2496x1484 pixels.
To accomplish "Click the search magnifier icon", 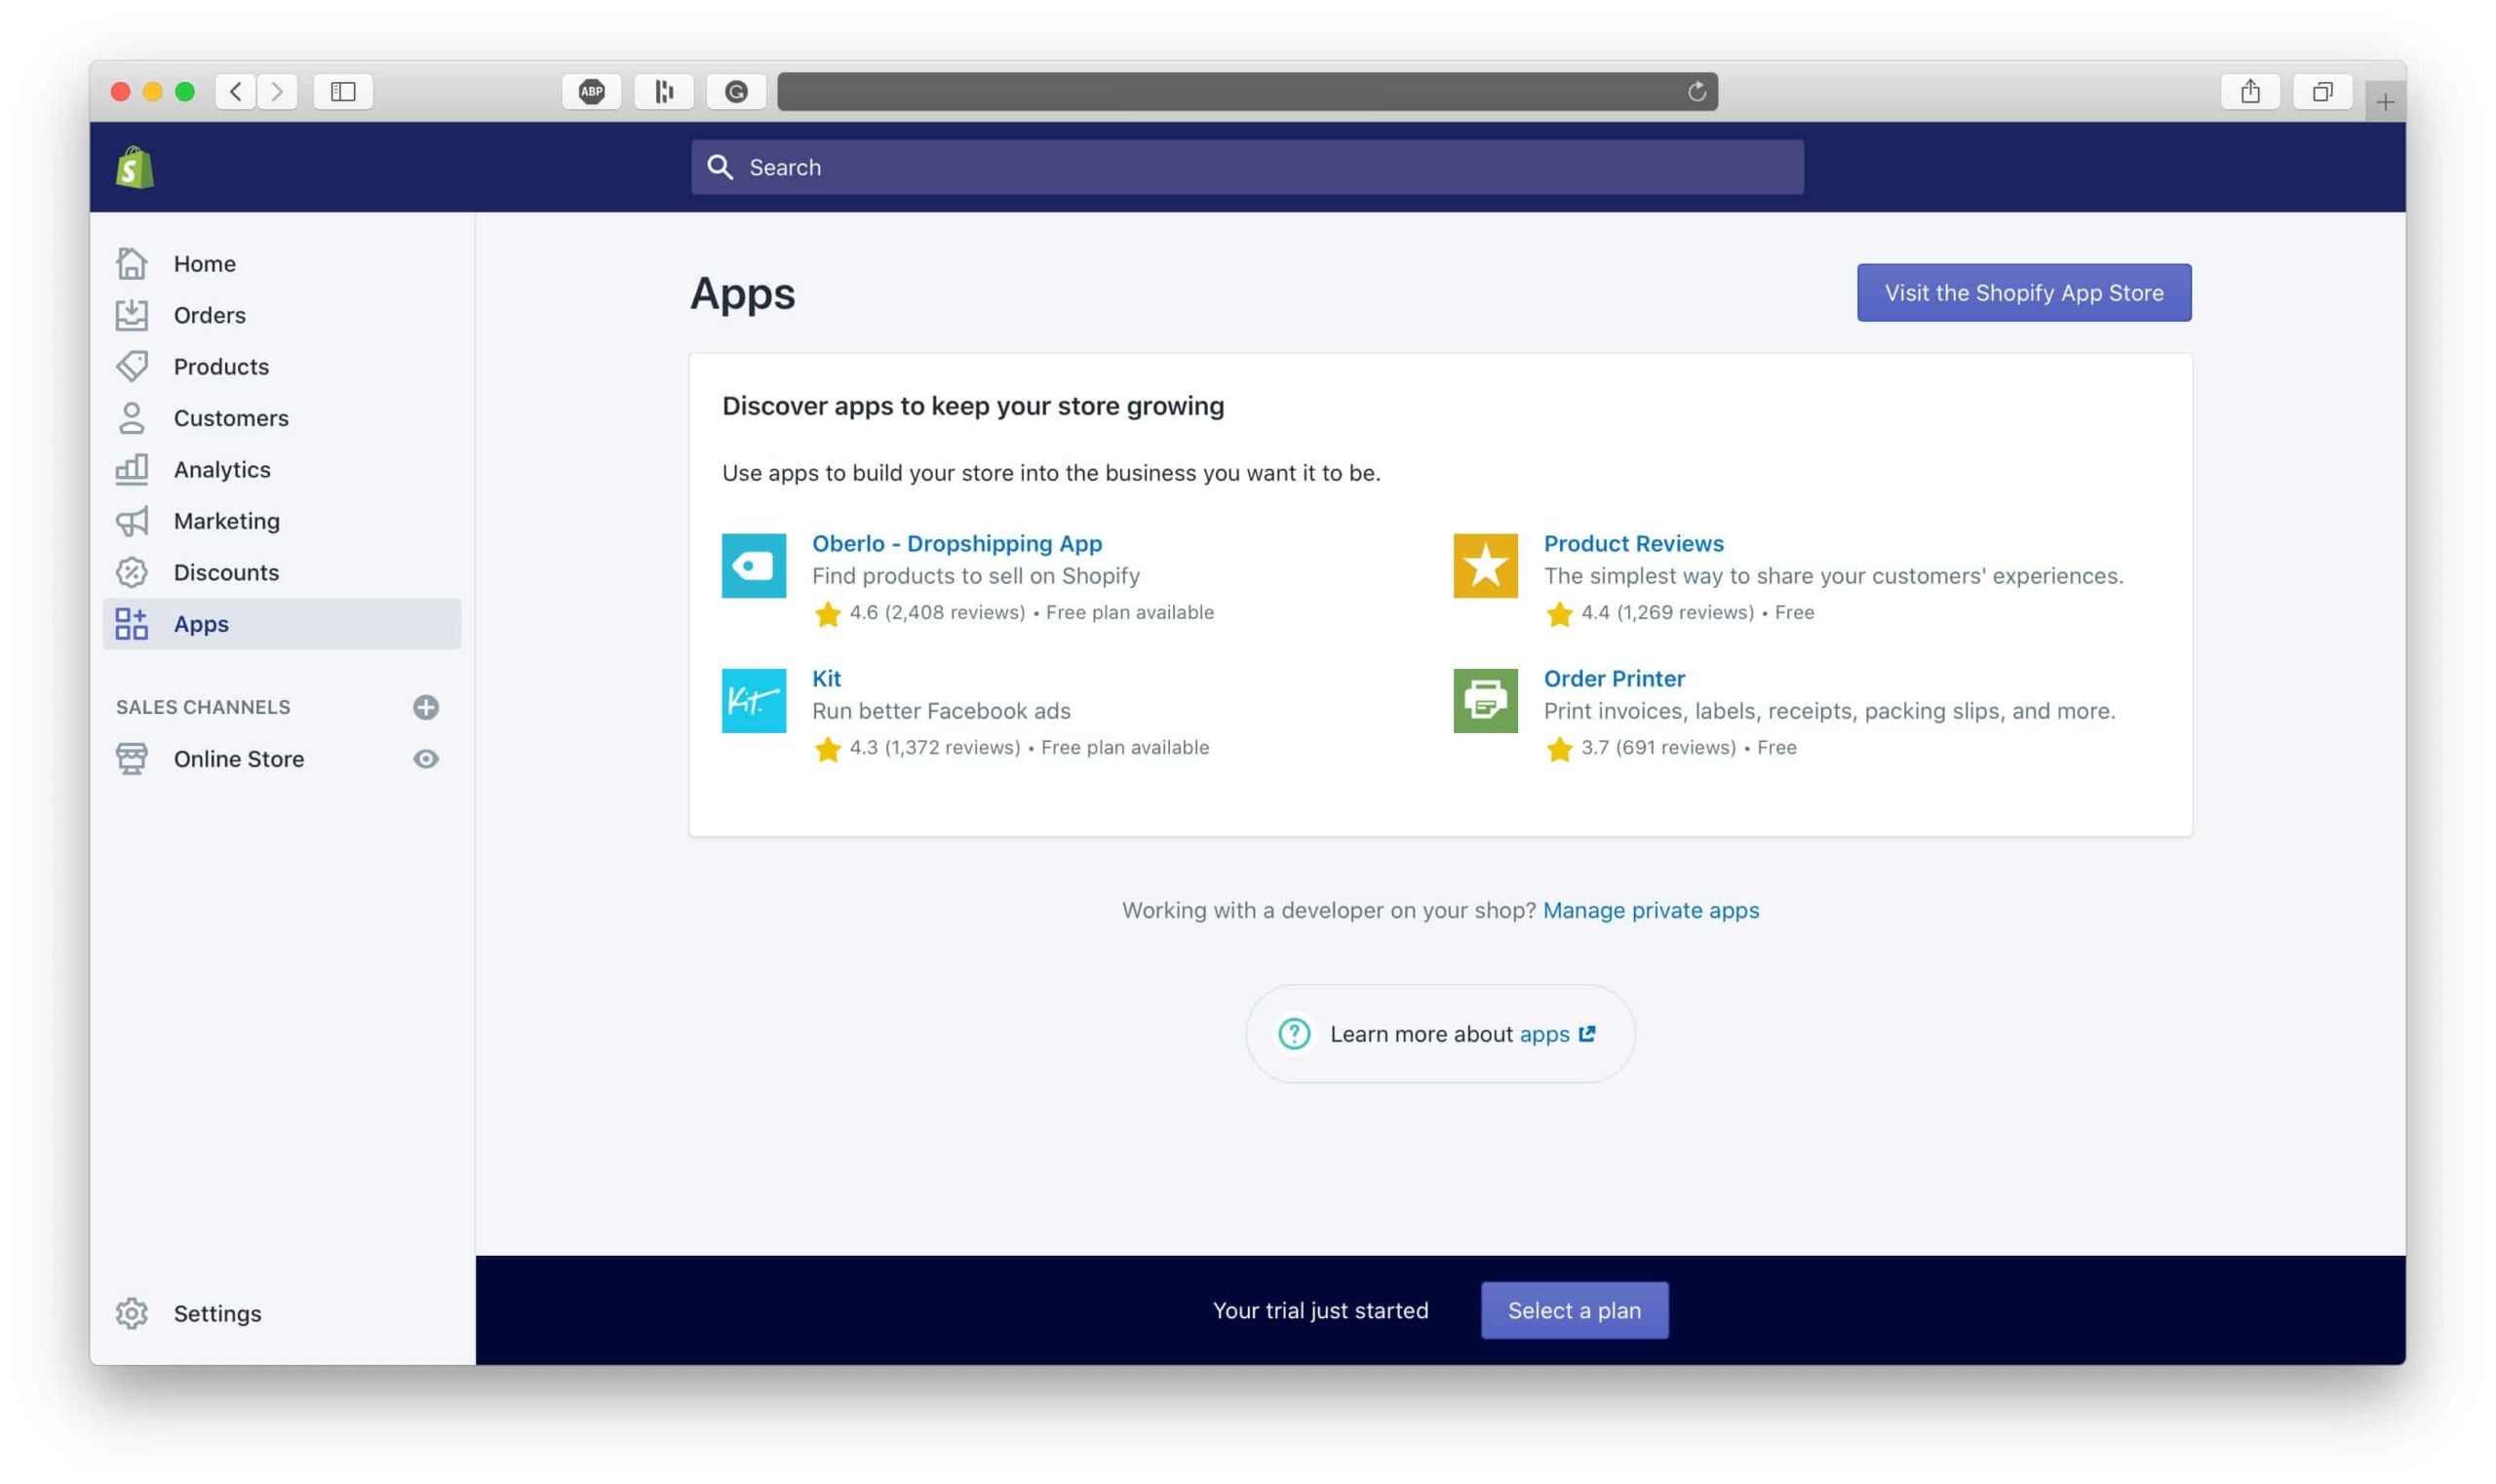I will 720,167.
